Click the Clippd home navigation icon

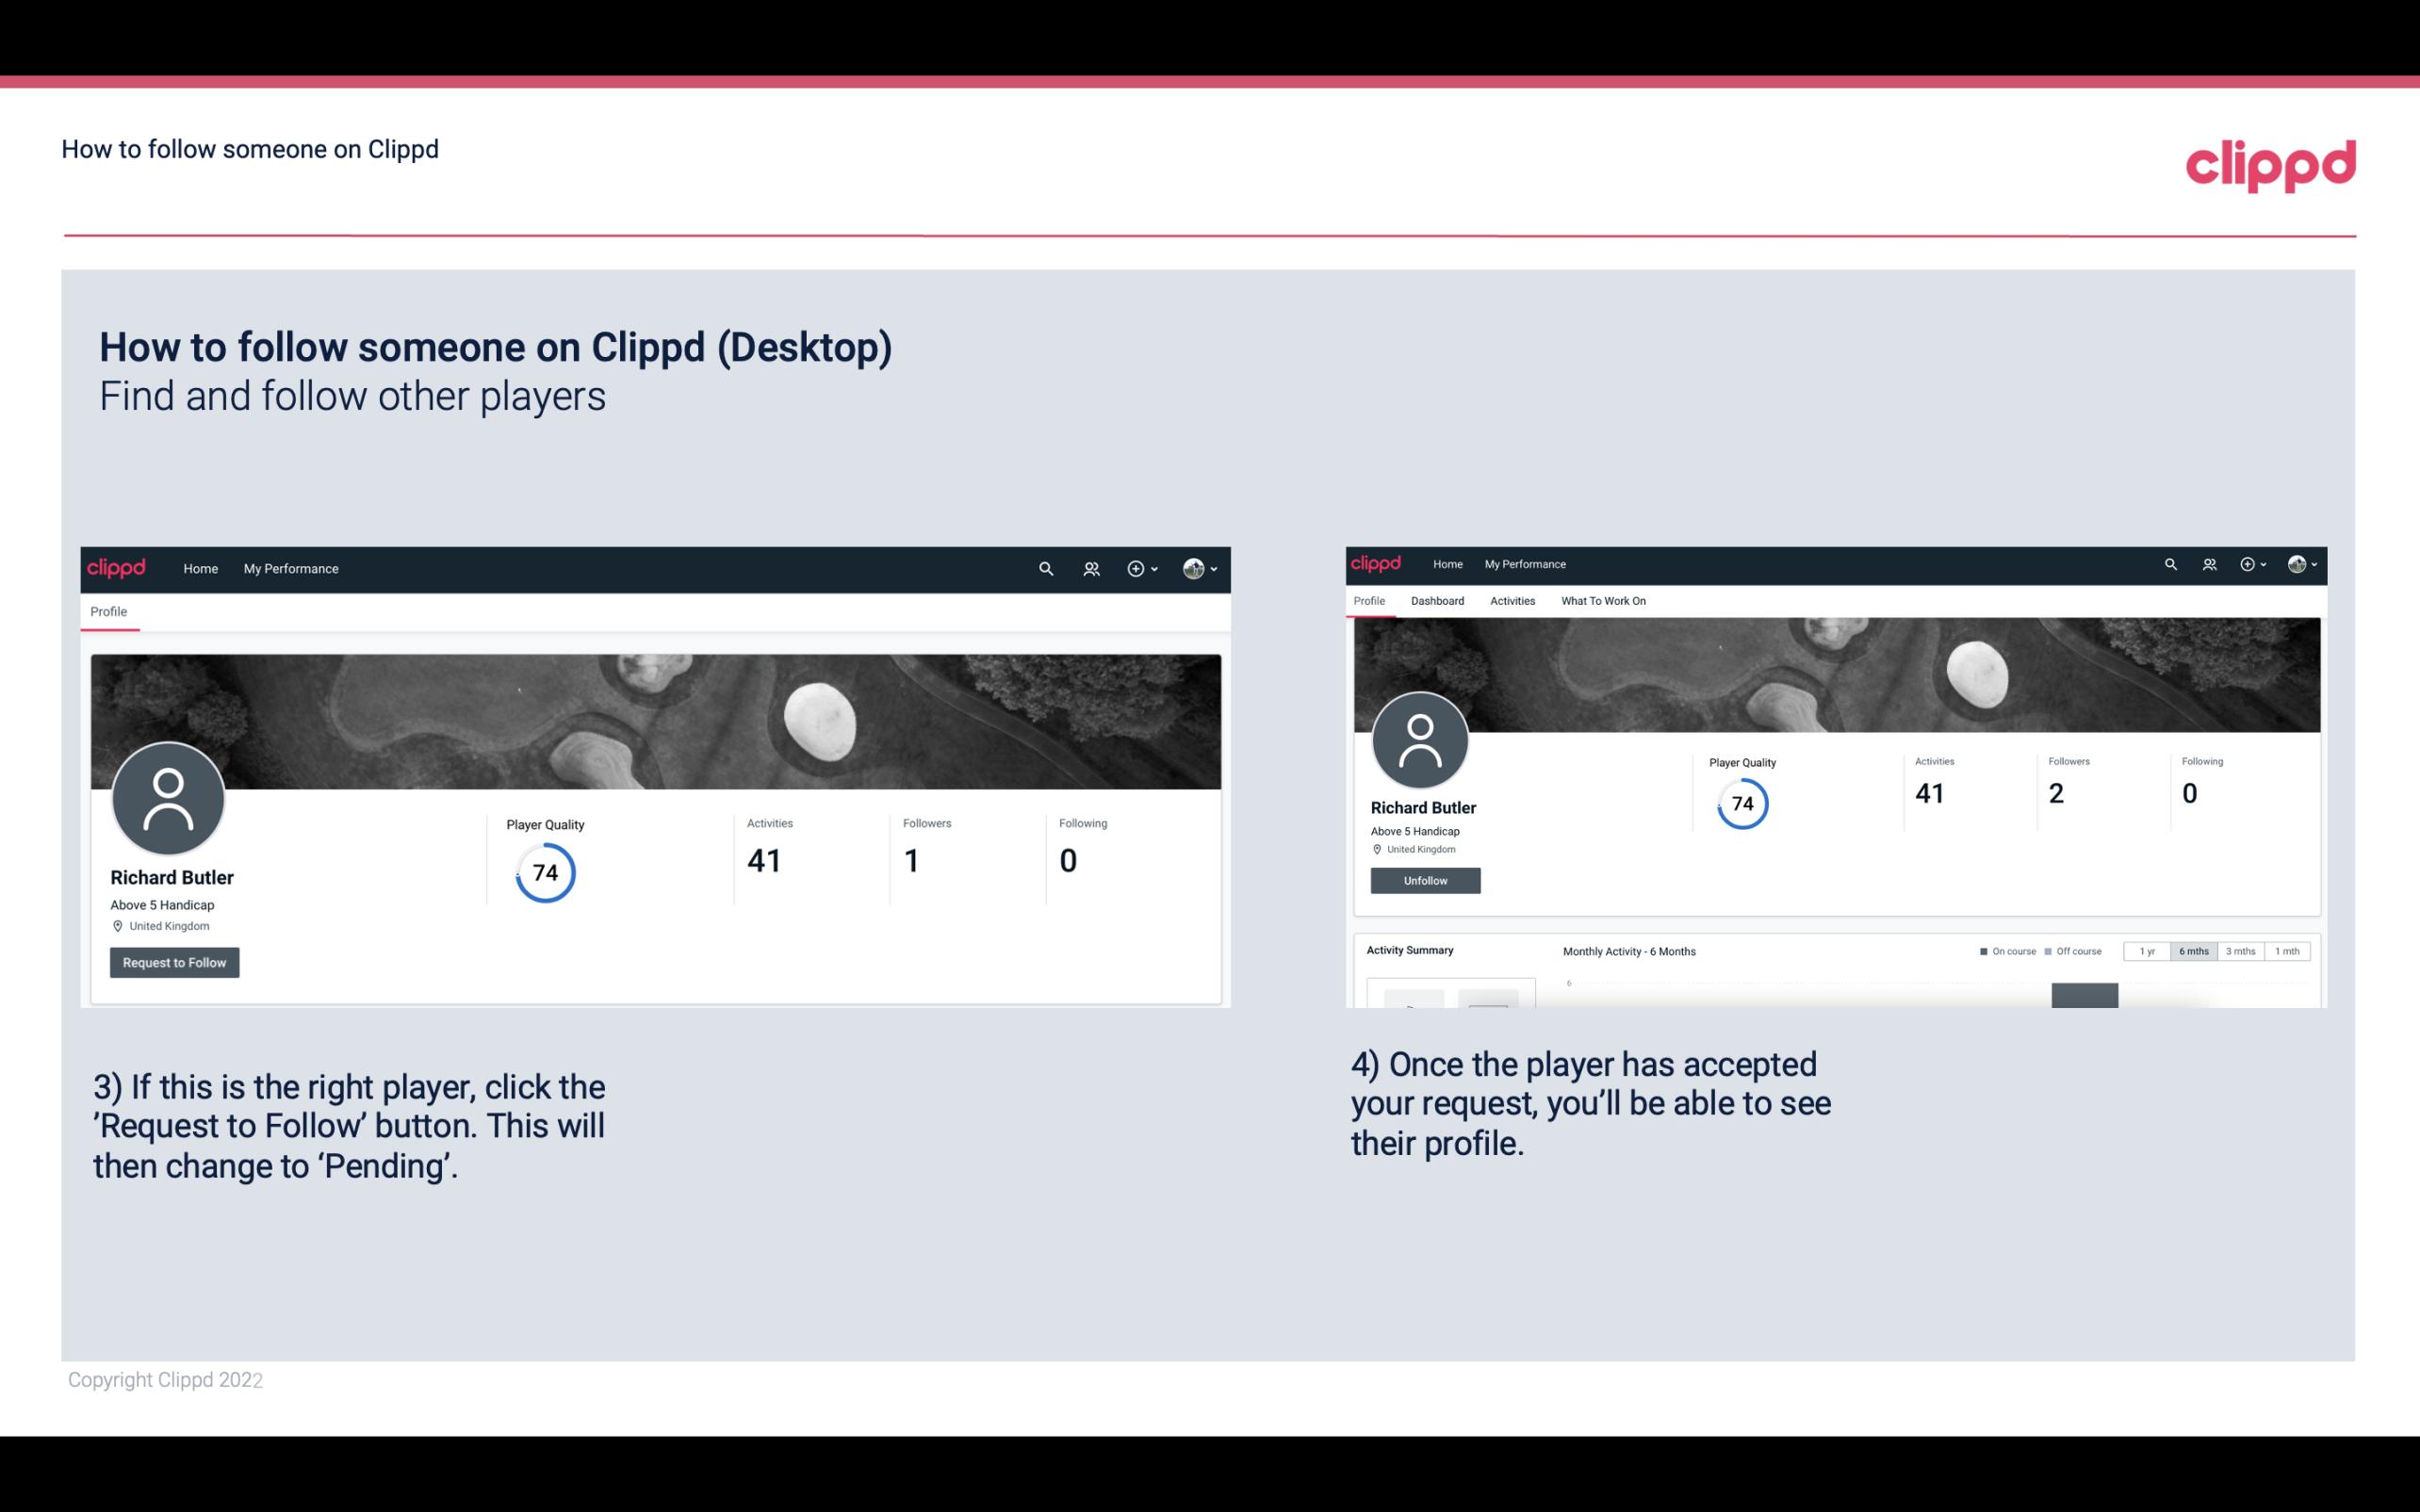pos(115,568)
